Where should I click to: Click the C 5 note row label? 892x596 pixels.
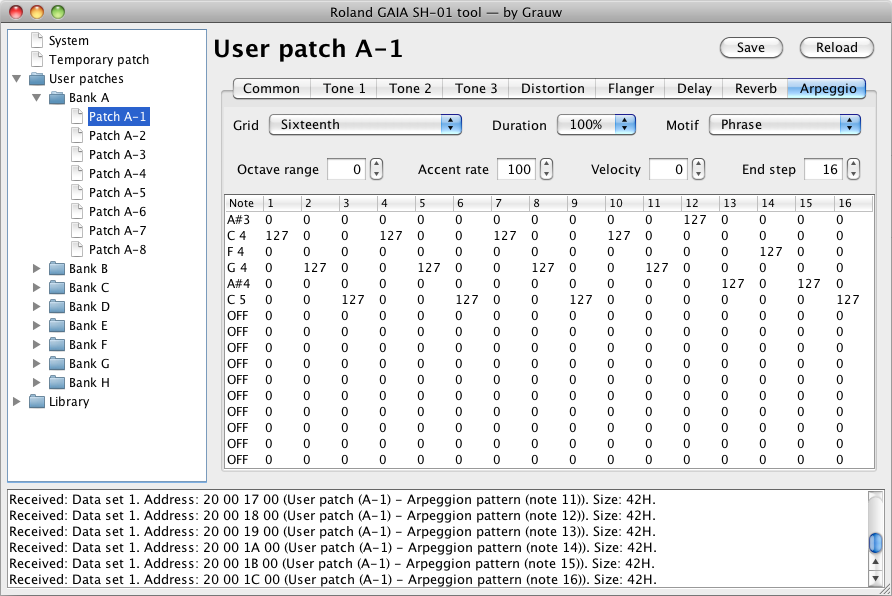click(237, 299)
